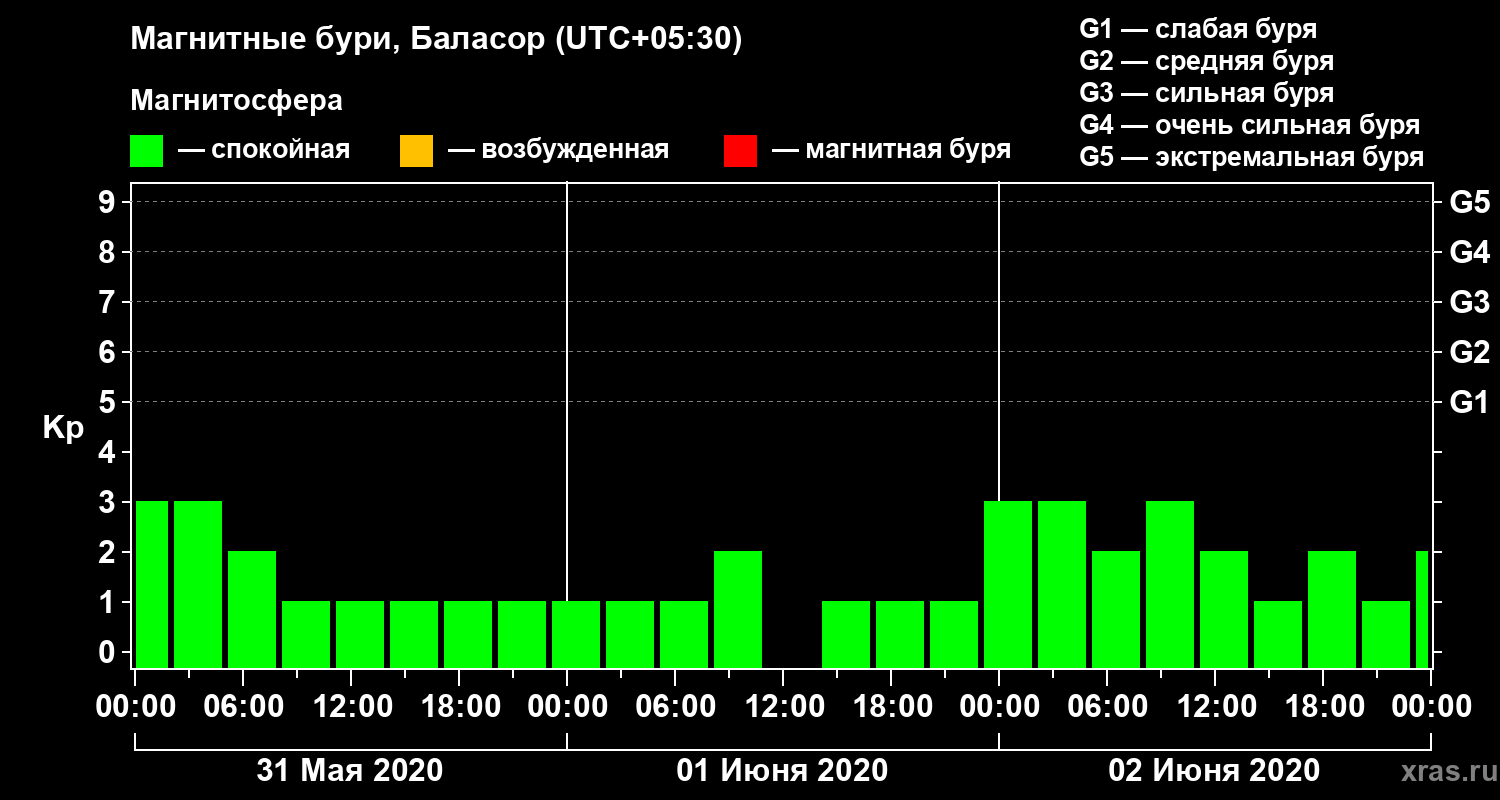This screenshot has width=1500, height=800.
Task: Click the '31 Мая 2020' date label
Action: click(x=349, y=771)
